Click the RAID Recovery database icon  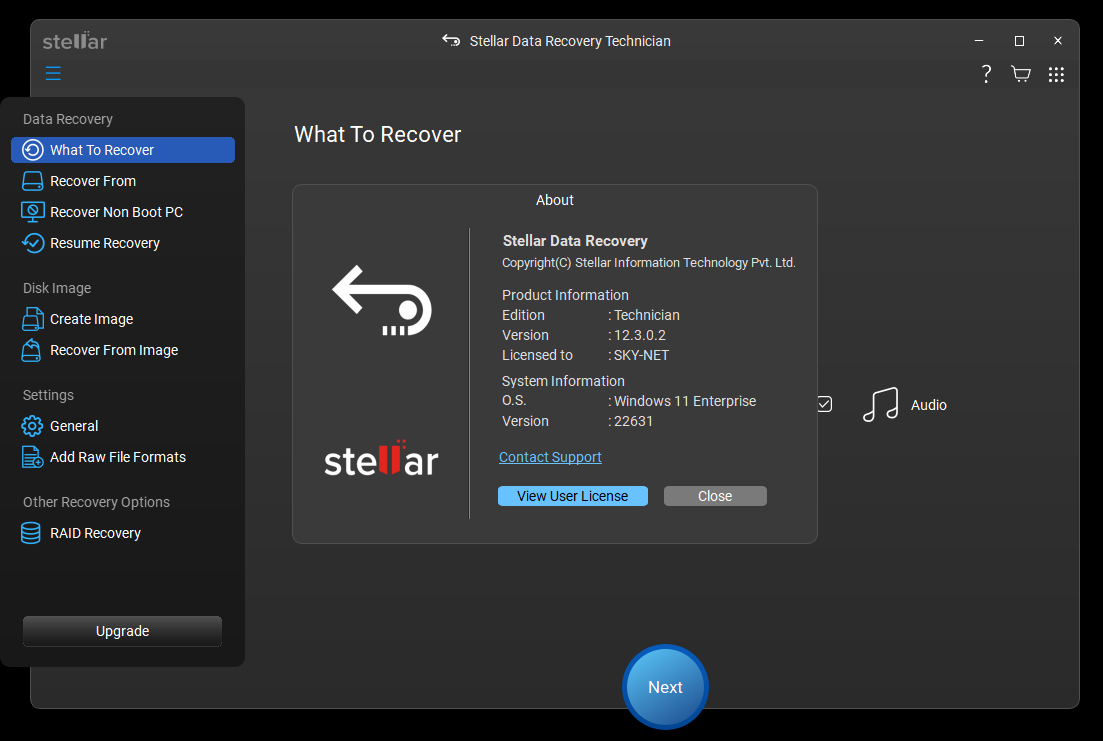(x=31, y=533)
